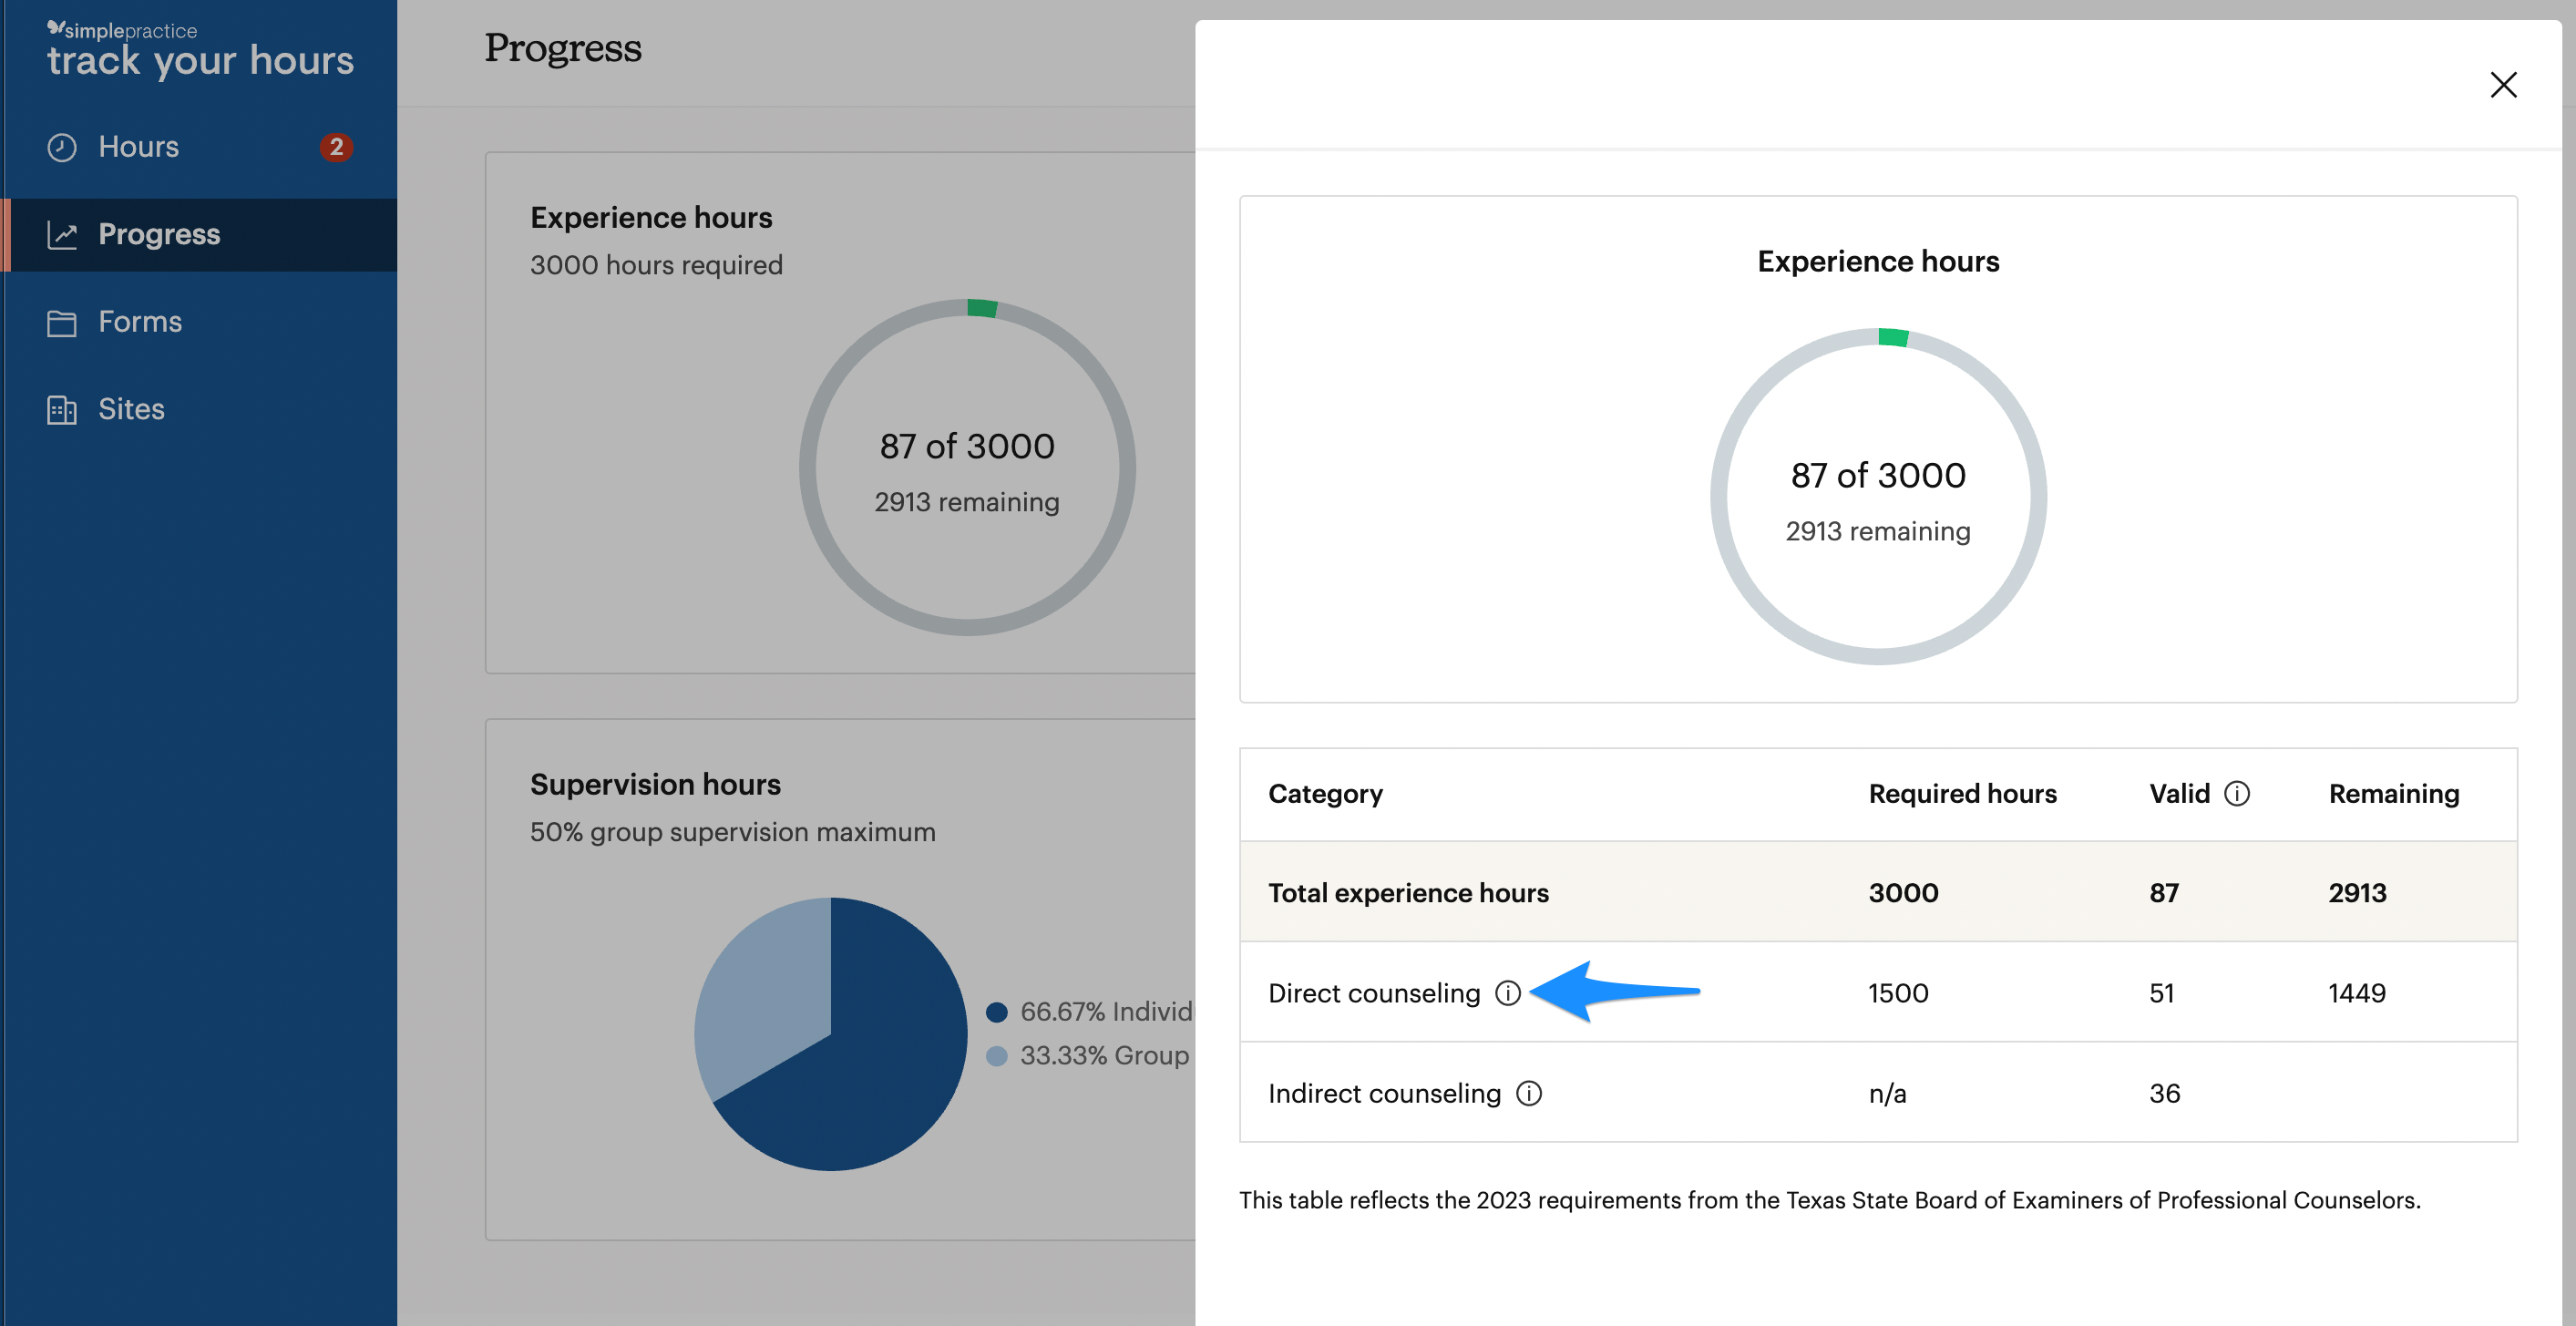Open Forms via the folder icon
2576x1326 pixels.
click(x=62, y=321)
